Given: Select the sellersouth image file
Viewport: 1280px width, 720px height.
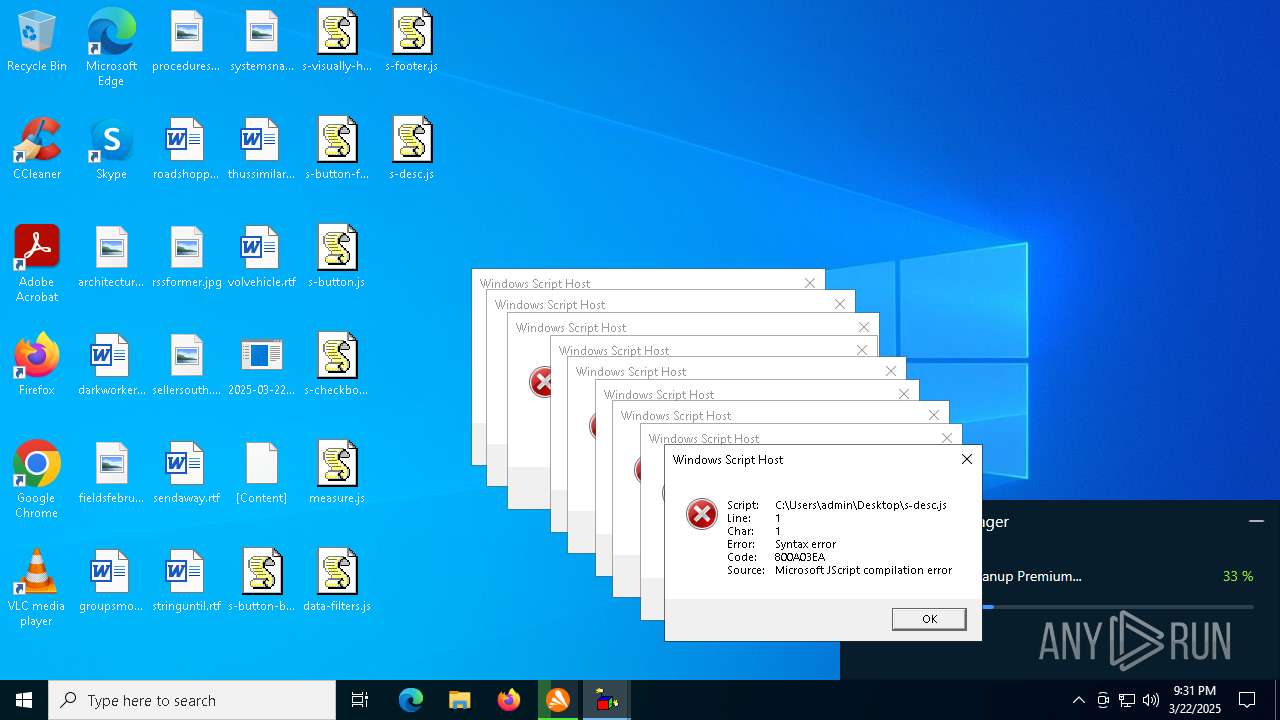Looking at the screenshot, I should [186, 365].
